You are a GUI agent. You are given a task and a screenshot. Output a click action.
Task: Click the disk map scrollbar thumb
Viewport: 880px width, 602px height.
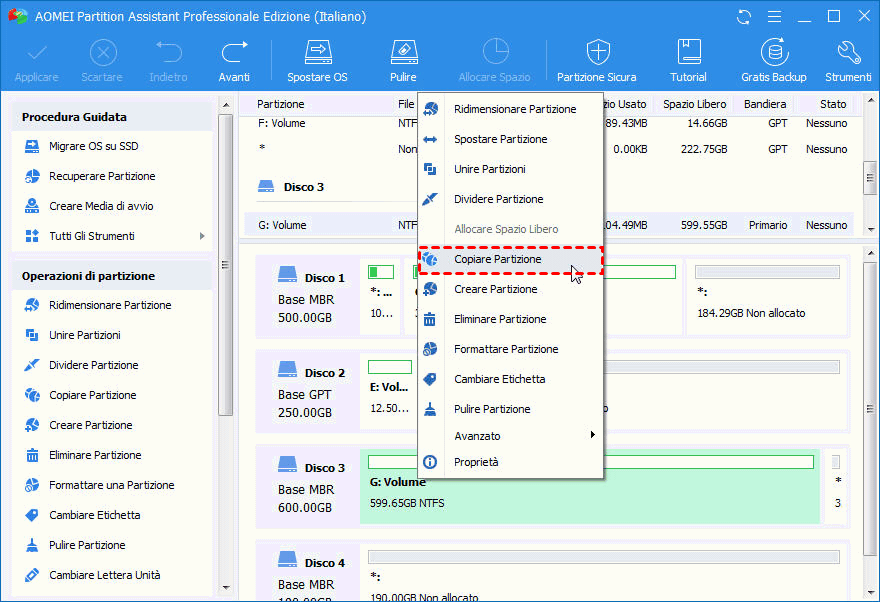click(x=870, y=409)
